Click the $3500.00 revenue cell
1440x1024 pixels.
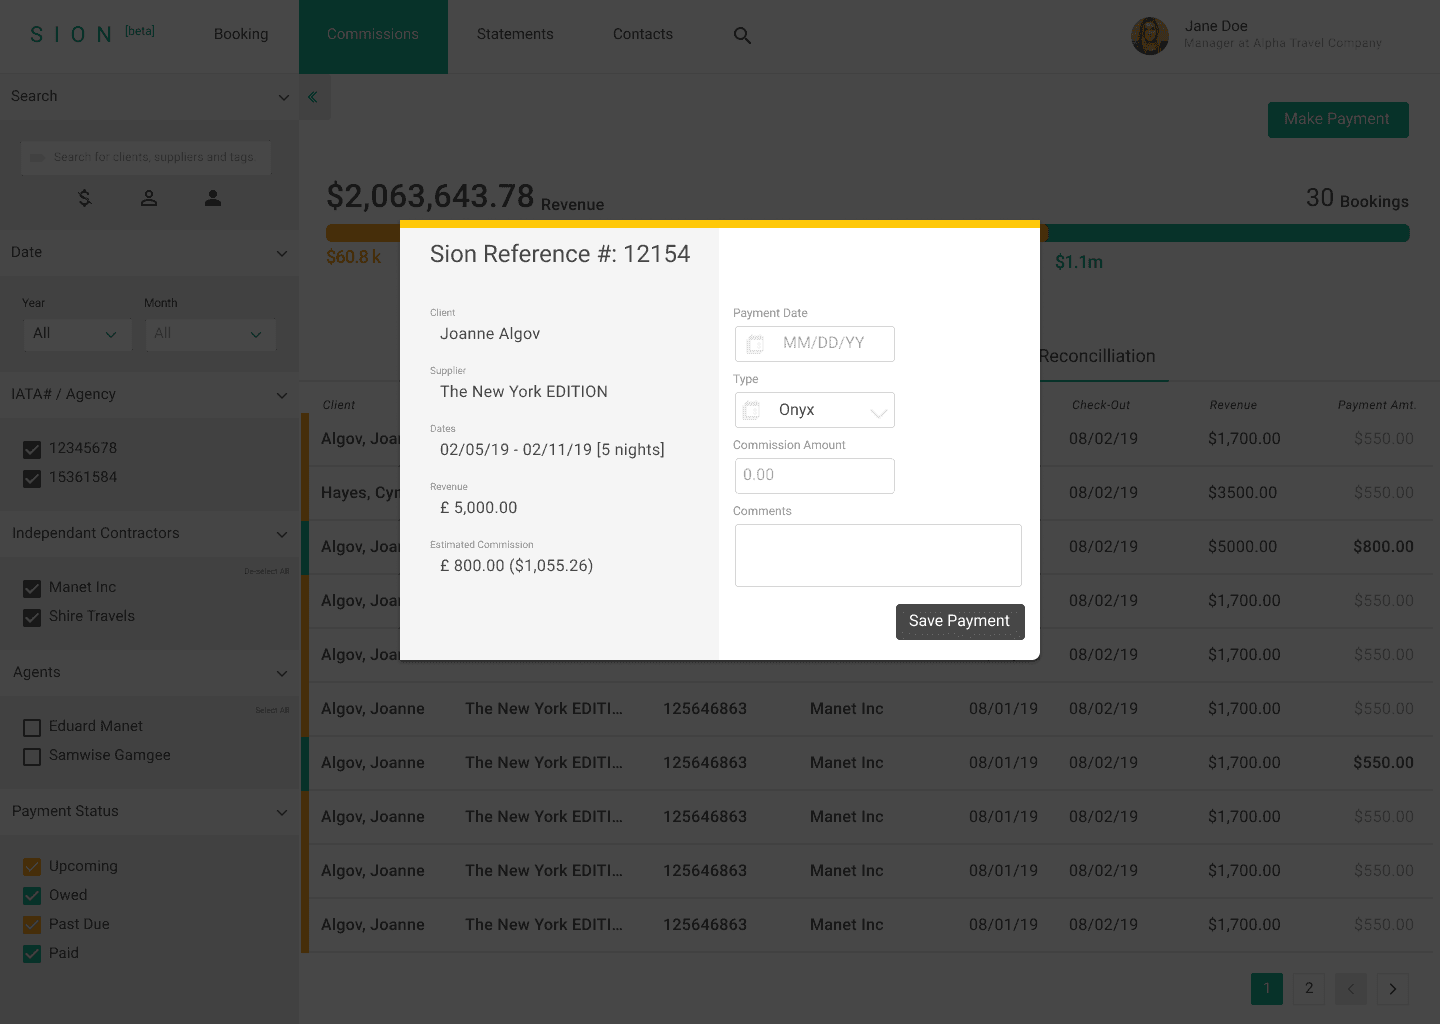pyautogui.click(x=1242, y=493)
